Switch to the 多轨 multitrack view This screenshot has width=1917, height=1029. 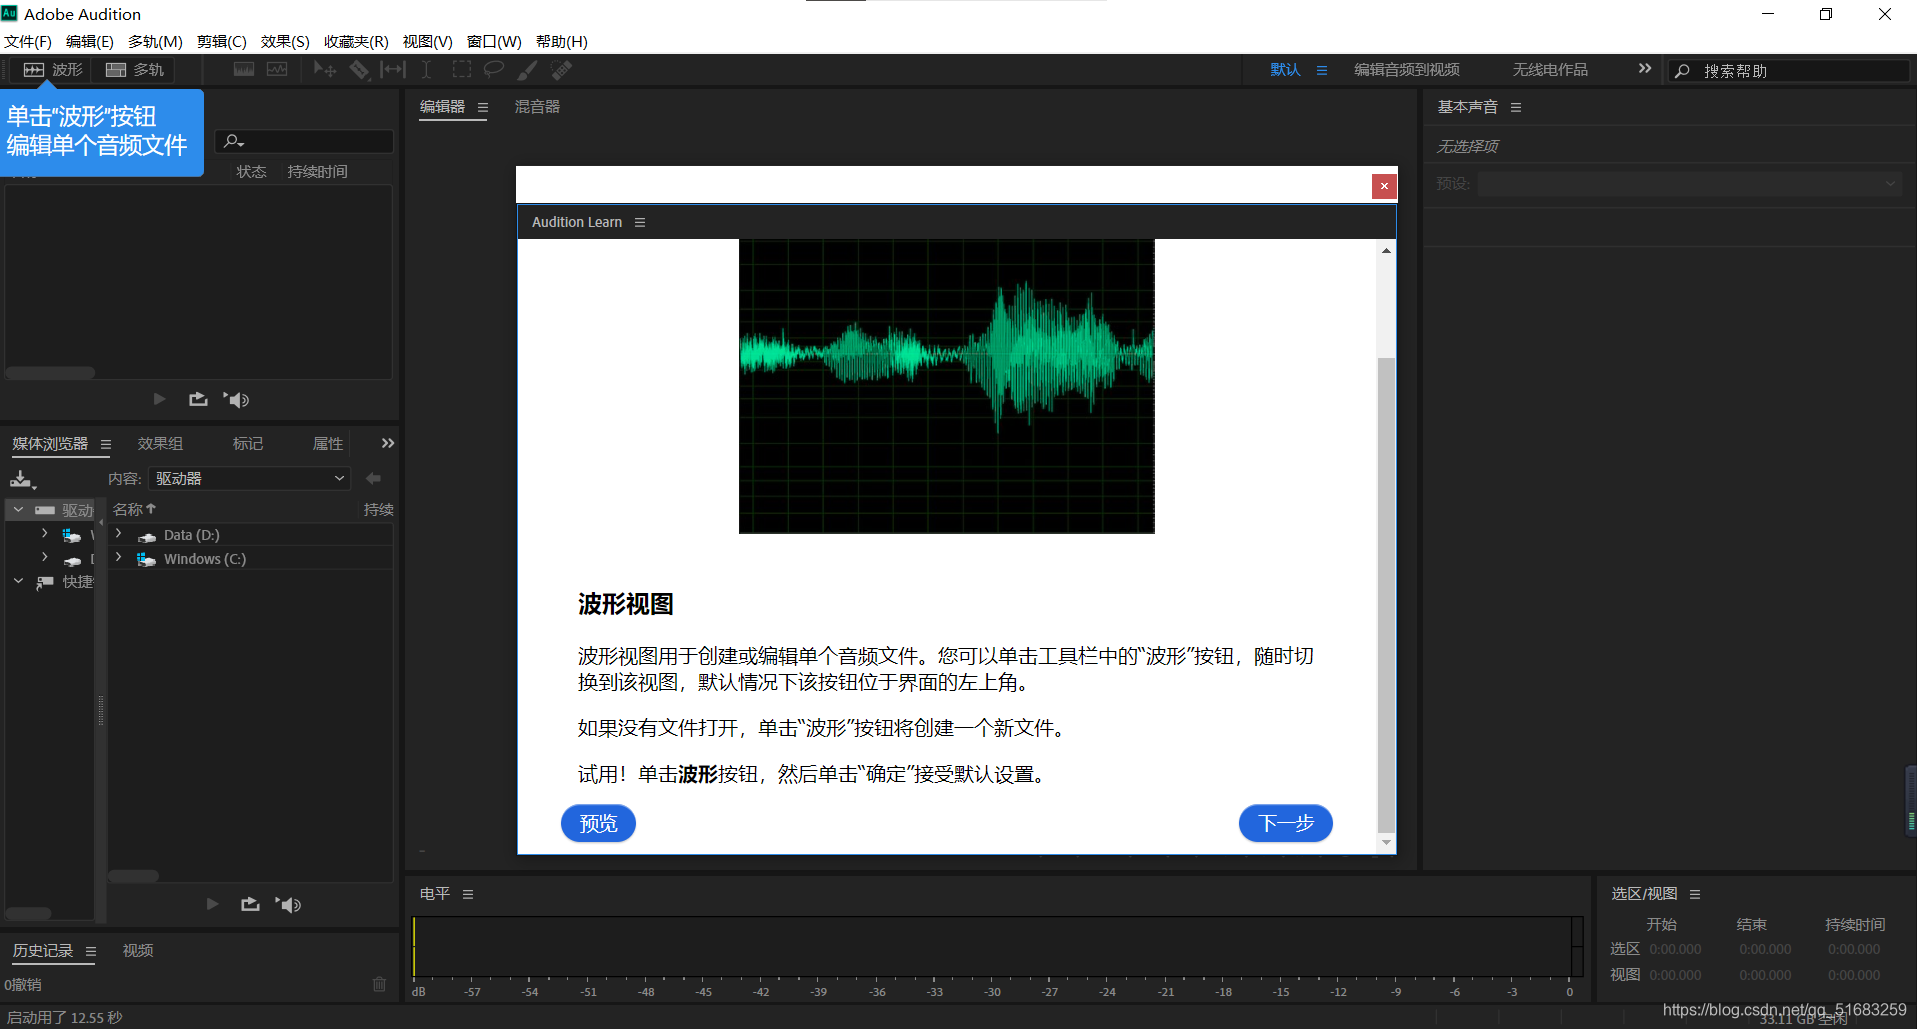(x=134, y=70)
